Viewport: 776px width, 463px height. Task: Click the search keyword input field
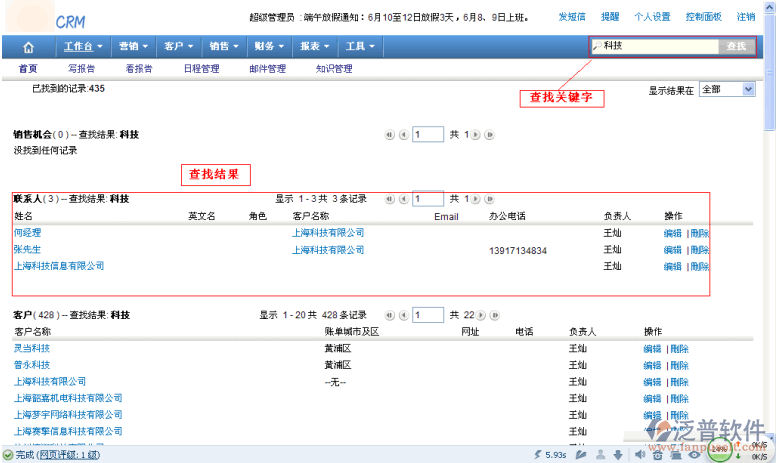click(x=658, y=46)
